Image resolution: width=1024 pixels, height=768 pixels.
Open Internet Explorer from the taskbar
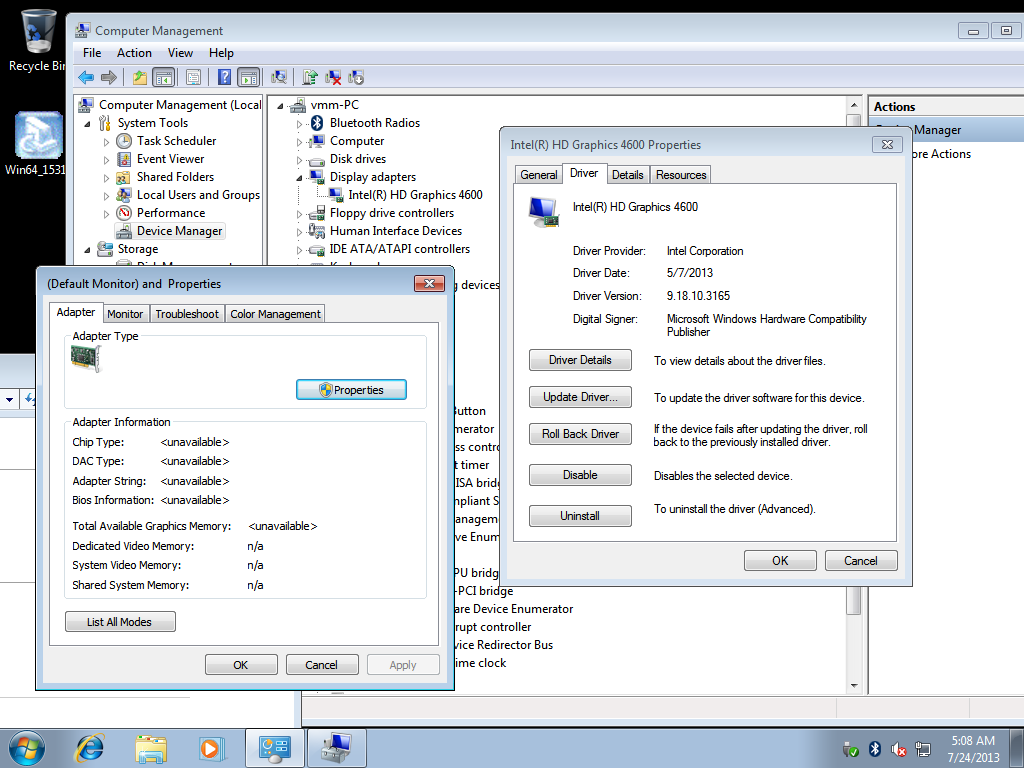click(91, 747)
